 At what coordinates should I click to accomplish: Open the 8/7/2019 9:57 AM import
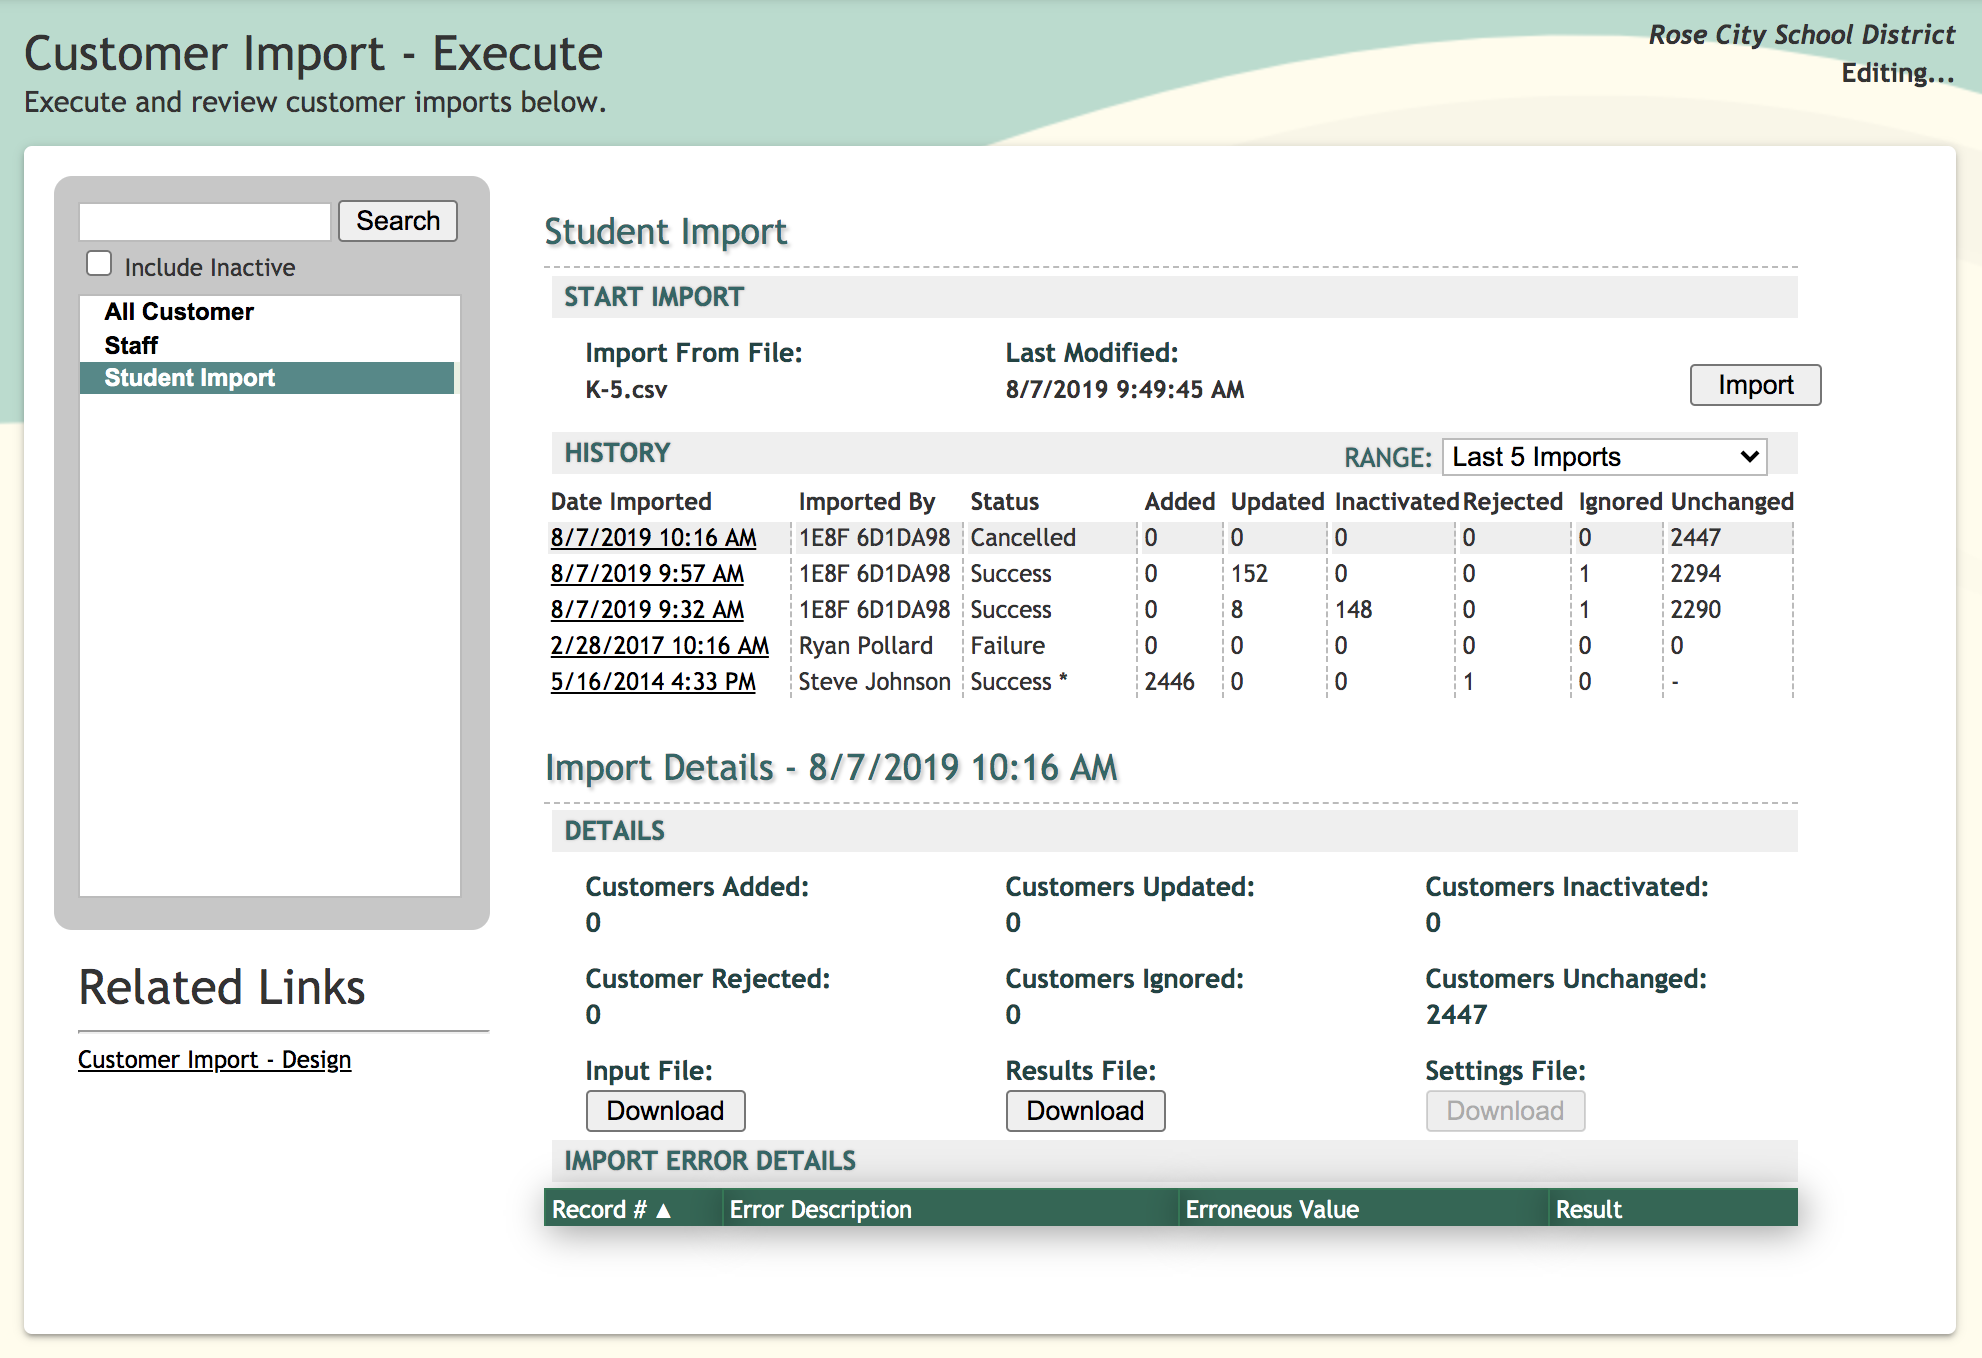coord(647,574)
